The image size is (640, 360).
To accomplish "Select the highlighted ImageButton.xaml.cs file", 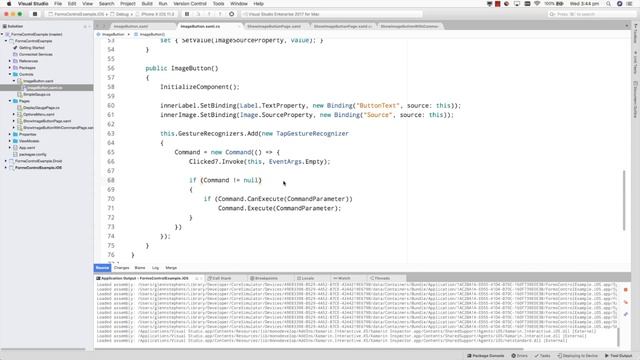I will coord(47,88).
